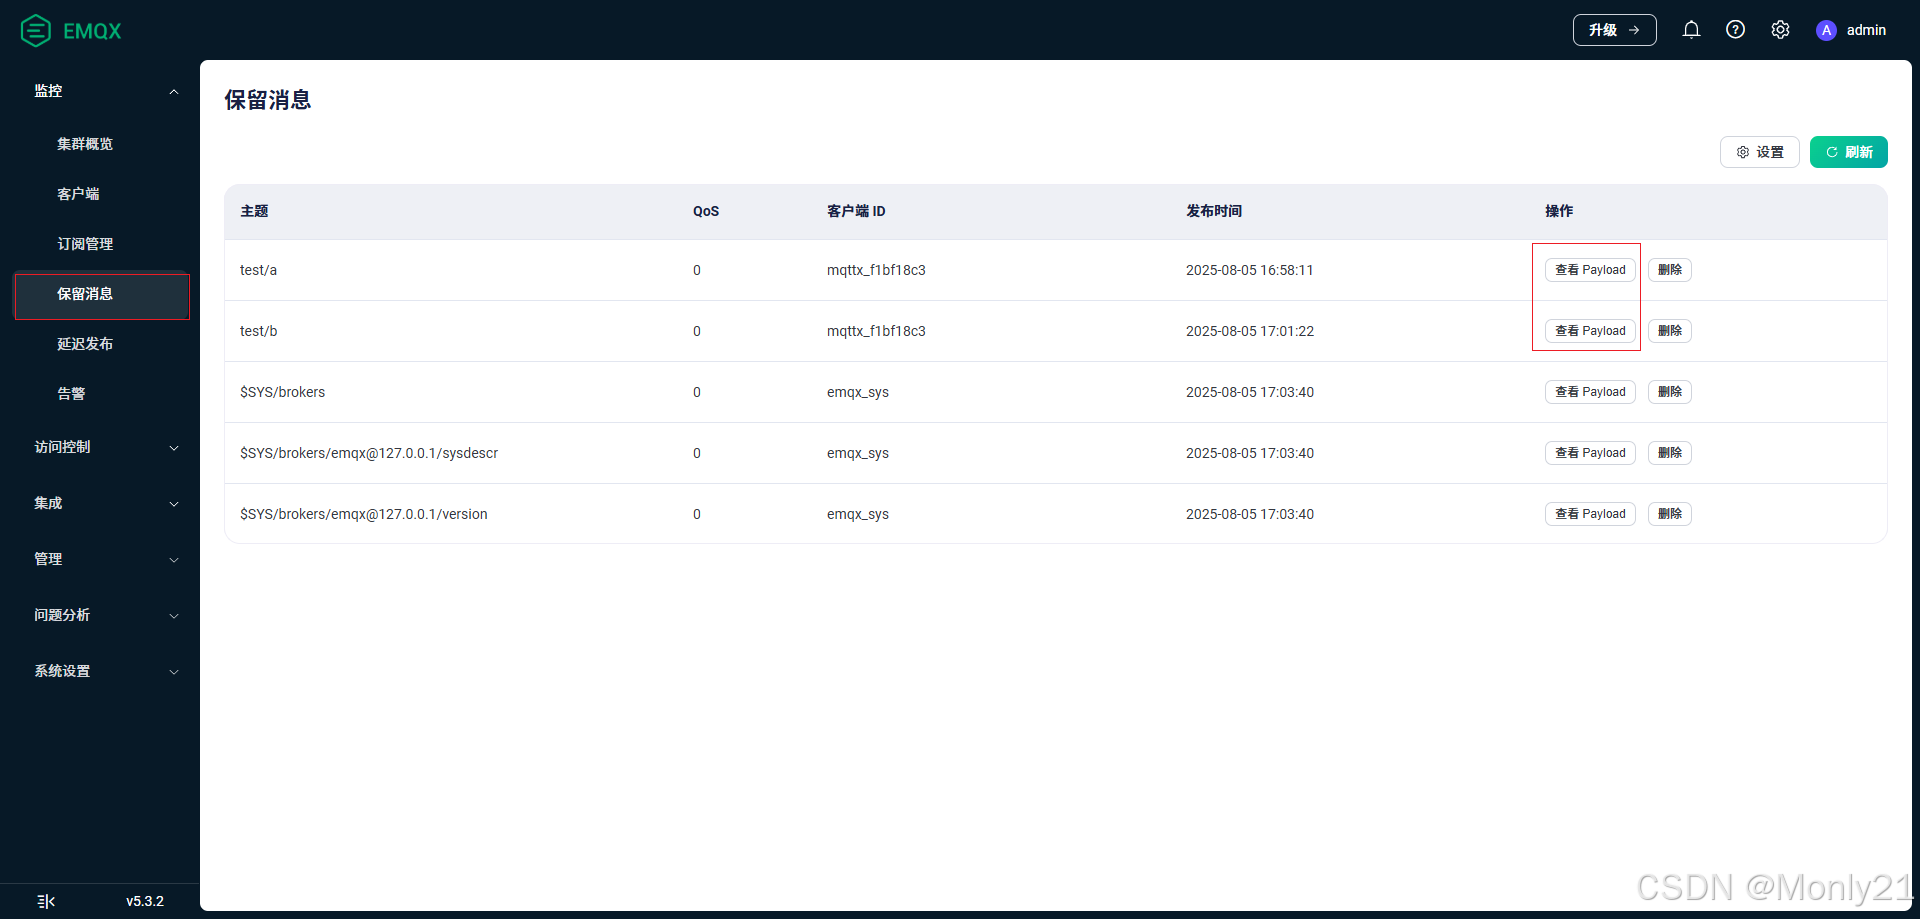This screenshot has width=1920, height=919.
Task: View Payload for the sysdescr topic
Action: click(1590, 453)
